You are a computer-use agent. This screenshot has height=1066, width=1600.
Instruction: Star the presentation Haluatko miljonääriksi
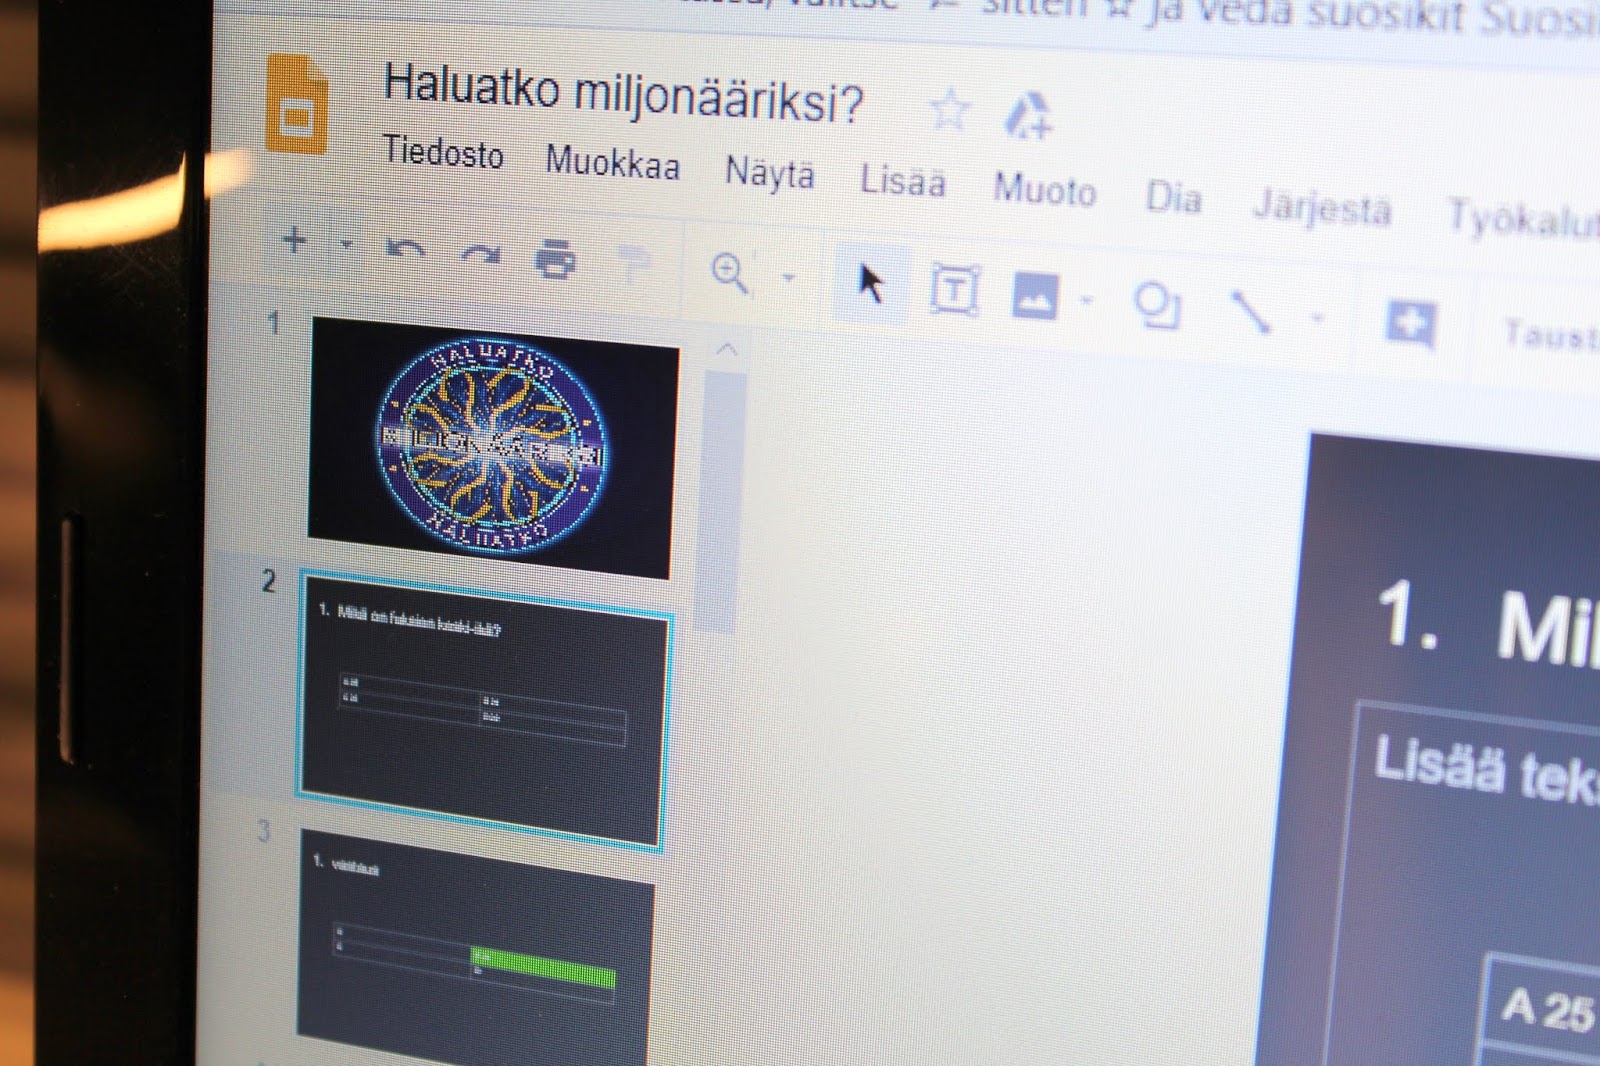(x=949, y=110)
